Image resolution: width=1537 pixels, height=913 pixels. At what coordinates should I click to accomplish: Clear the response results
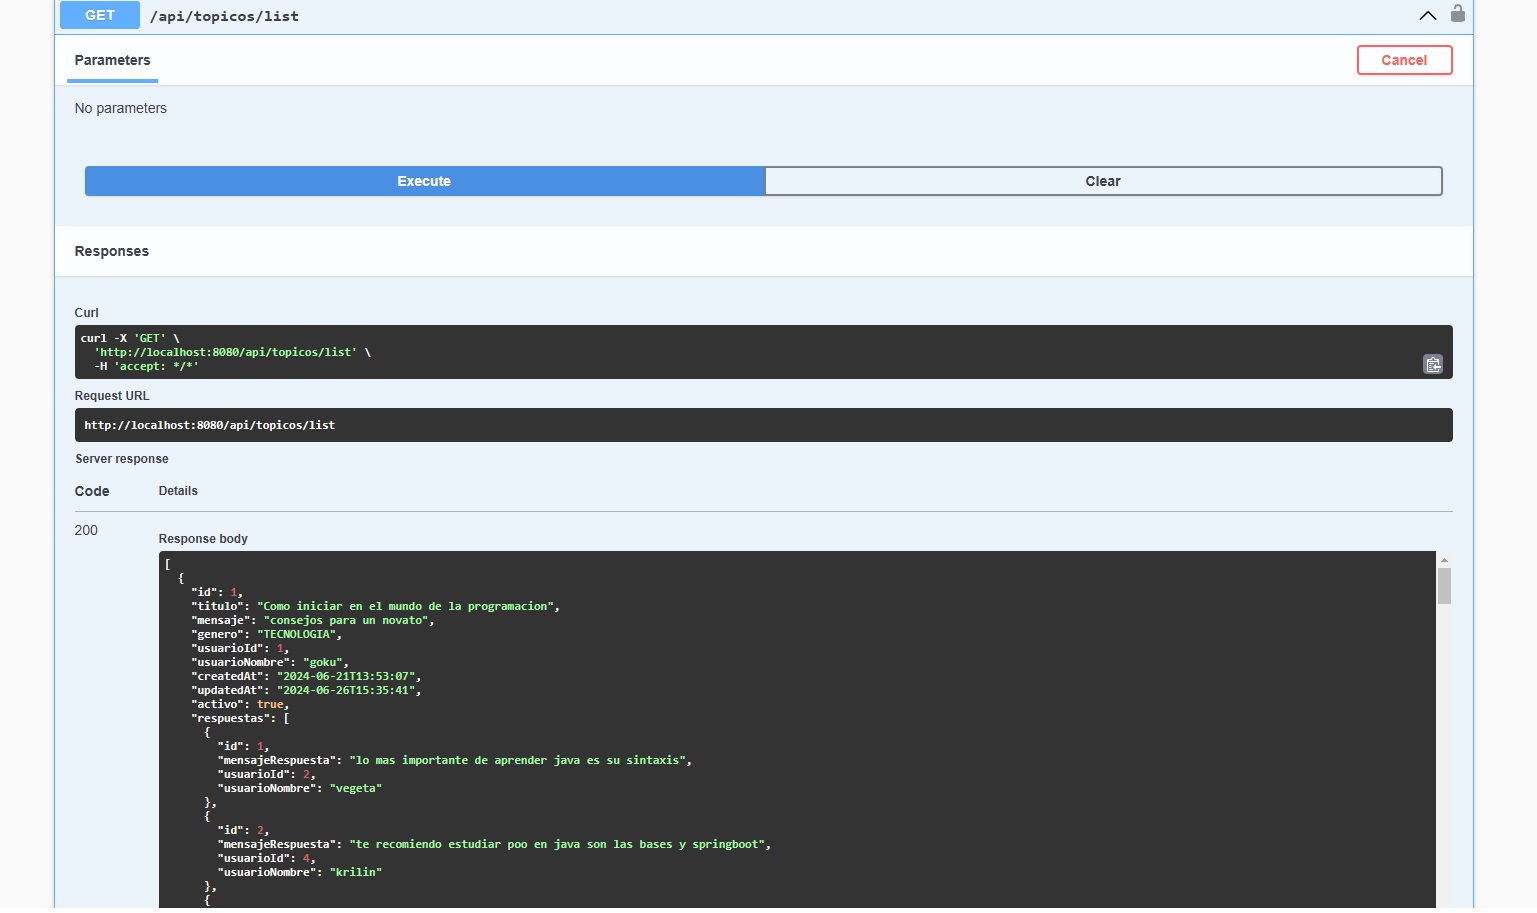tap(1103, 181)
